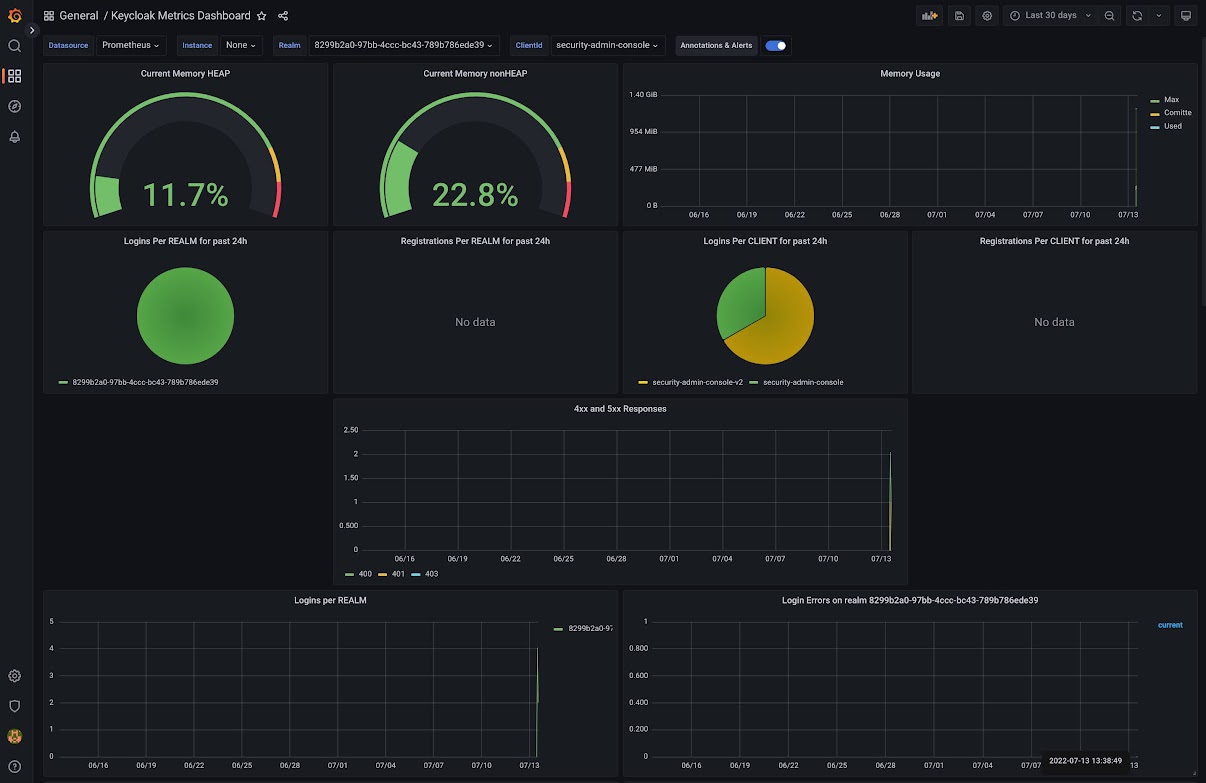Open the Prometheus datasource dropdown

(131, 45)
